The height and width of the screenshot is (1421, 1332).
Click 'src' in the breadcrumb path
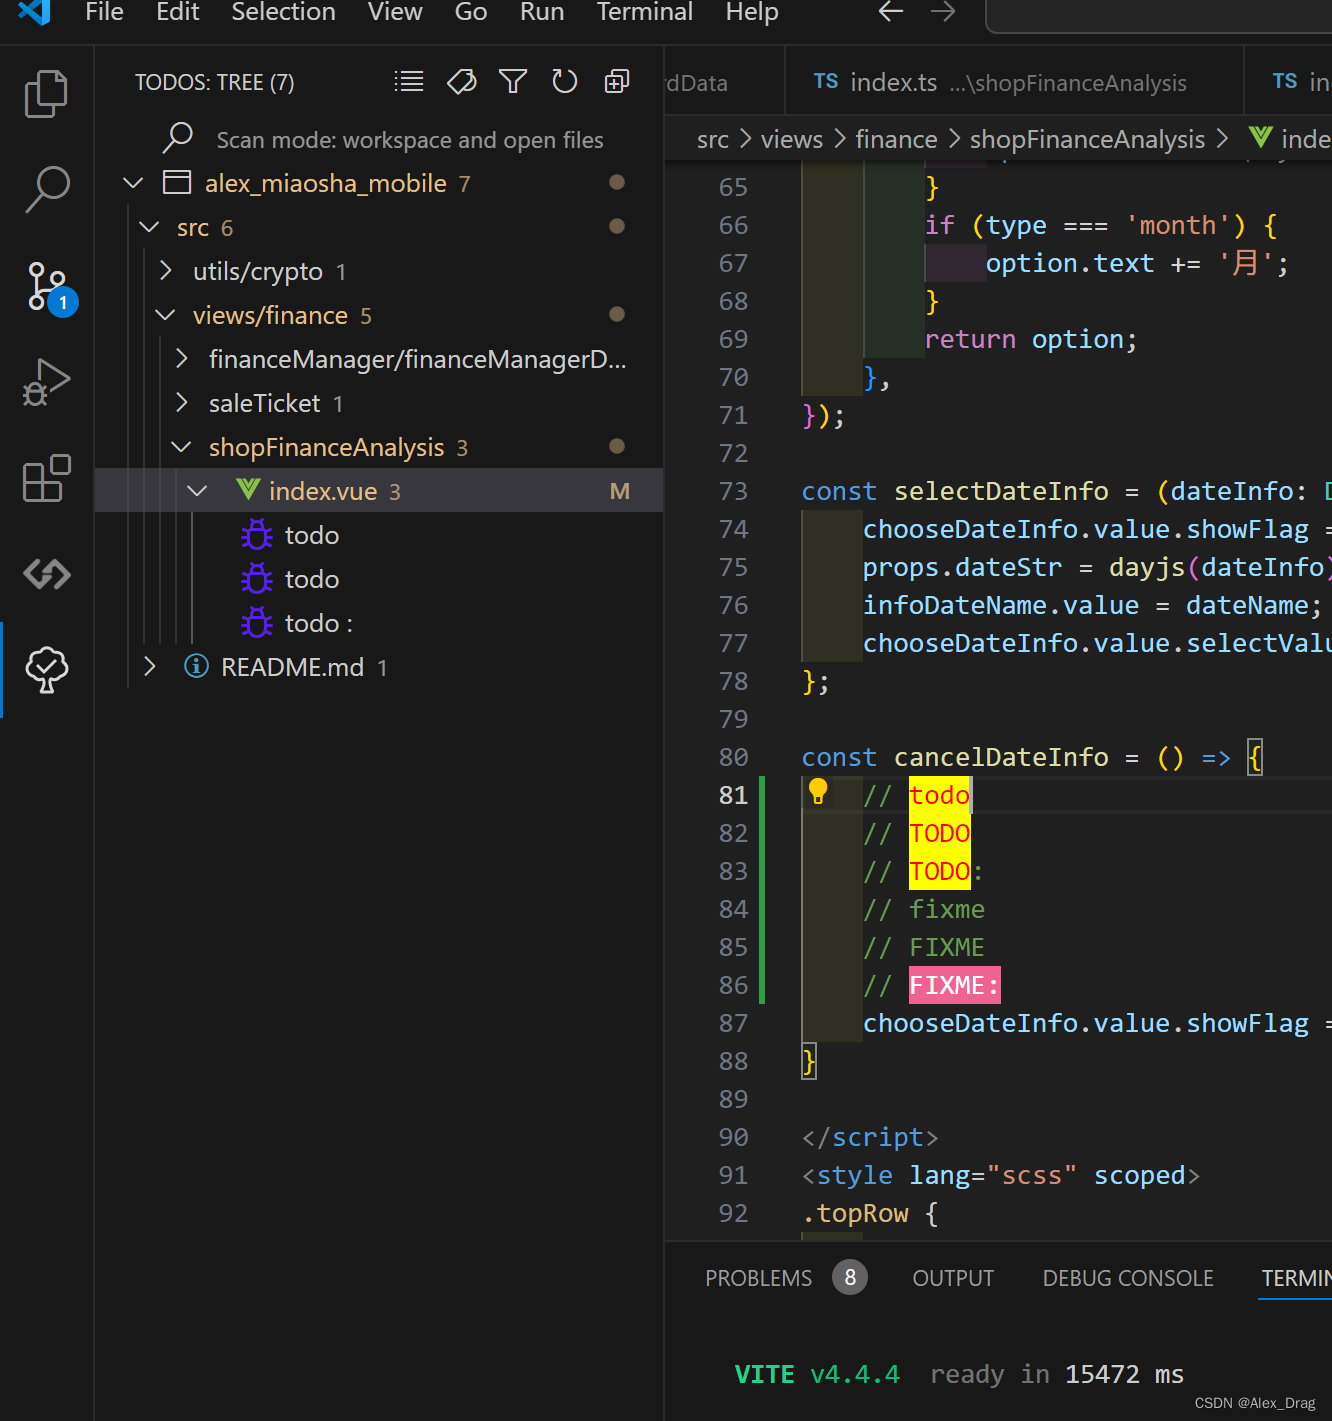click(713, 140)
